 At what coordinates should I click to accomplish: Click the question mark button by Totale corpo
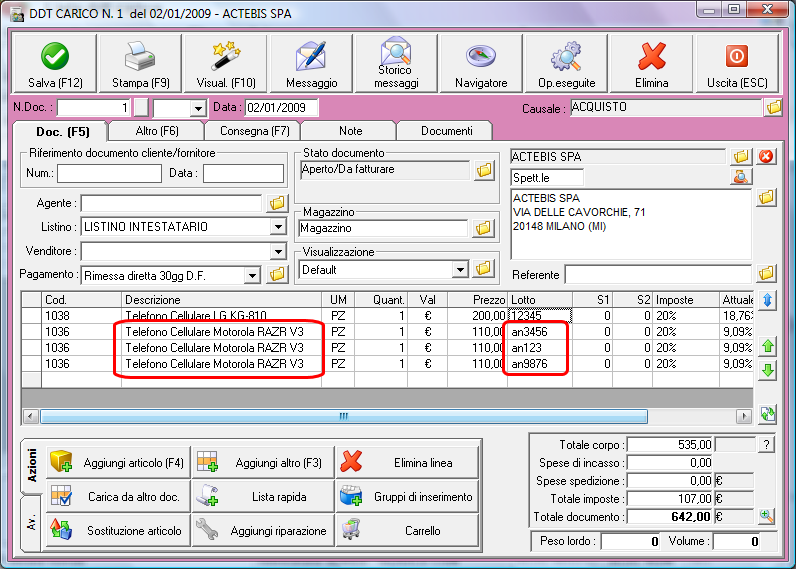coord(767,445)
